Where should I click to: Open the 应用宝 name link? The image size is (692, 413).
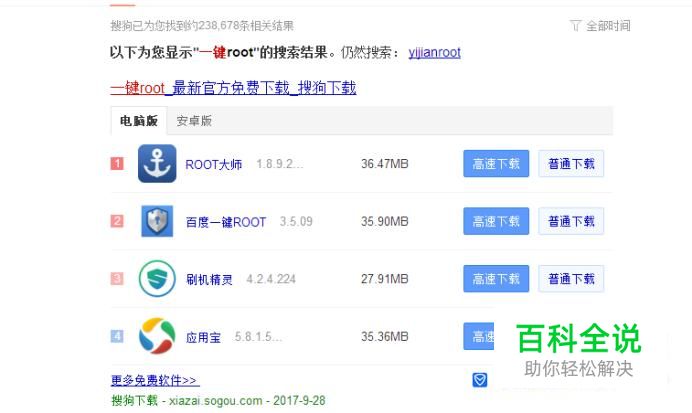pos(203,337)
